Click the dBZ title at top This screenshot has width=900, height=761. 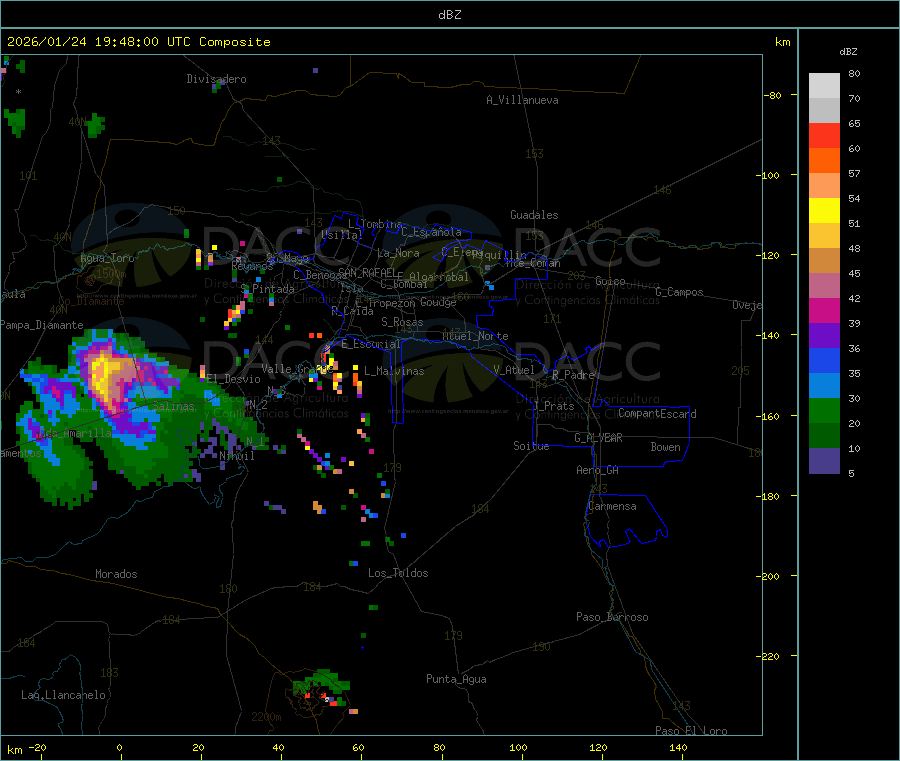pos(449,15)
